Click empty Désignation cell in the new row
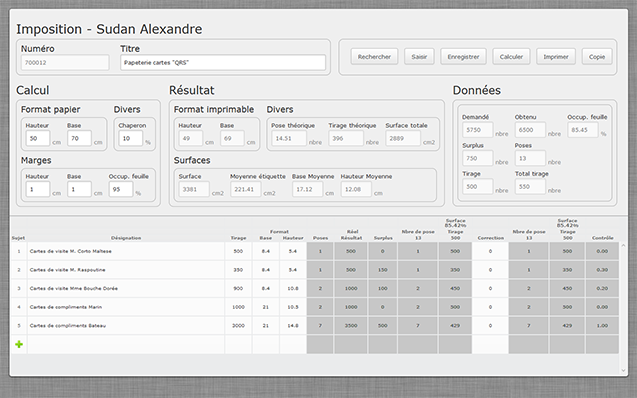 (x=126, y=344)
